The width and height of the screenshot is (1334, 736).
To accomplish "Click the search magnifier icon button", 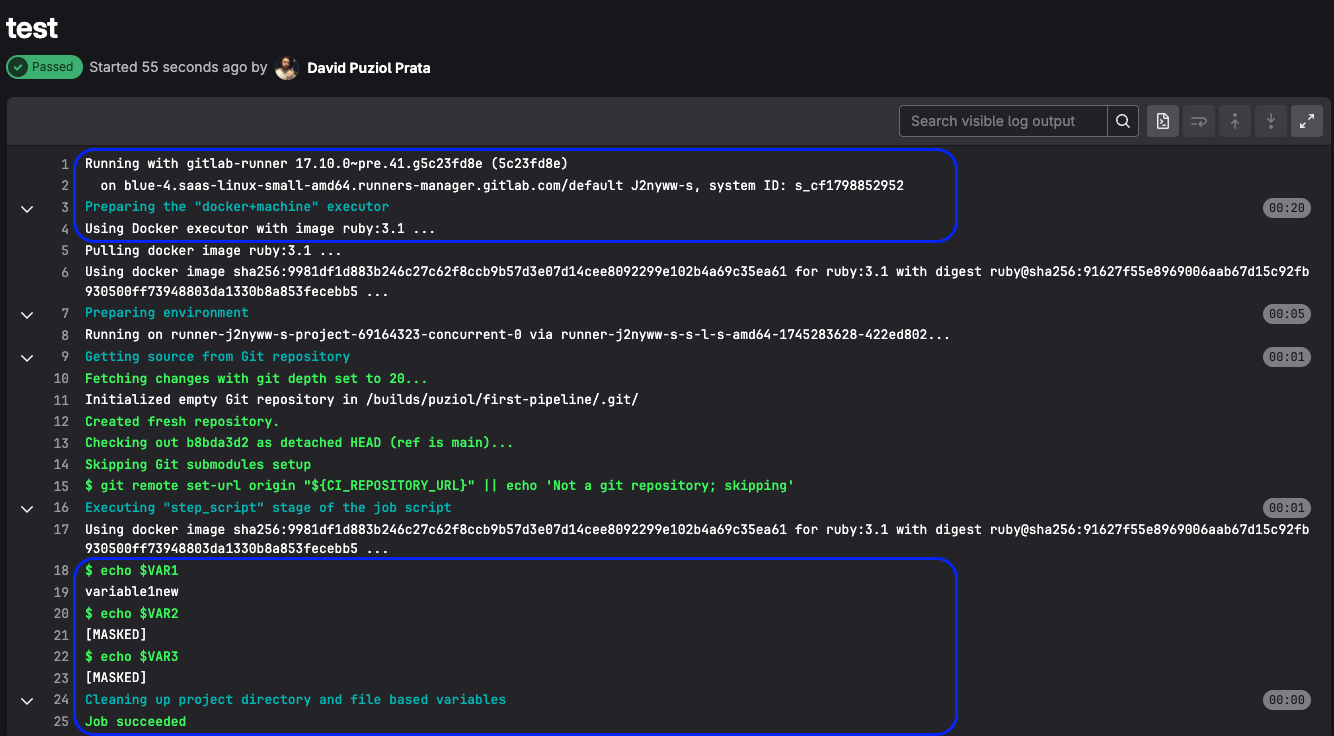I will pyautogui.click(x=1123, y=121).
